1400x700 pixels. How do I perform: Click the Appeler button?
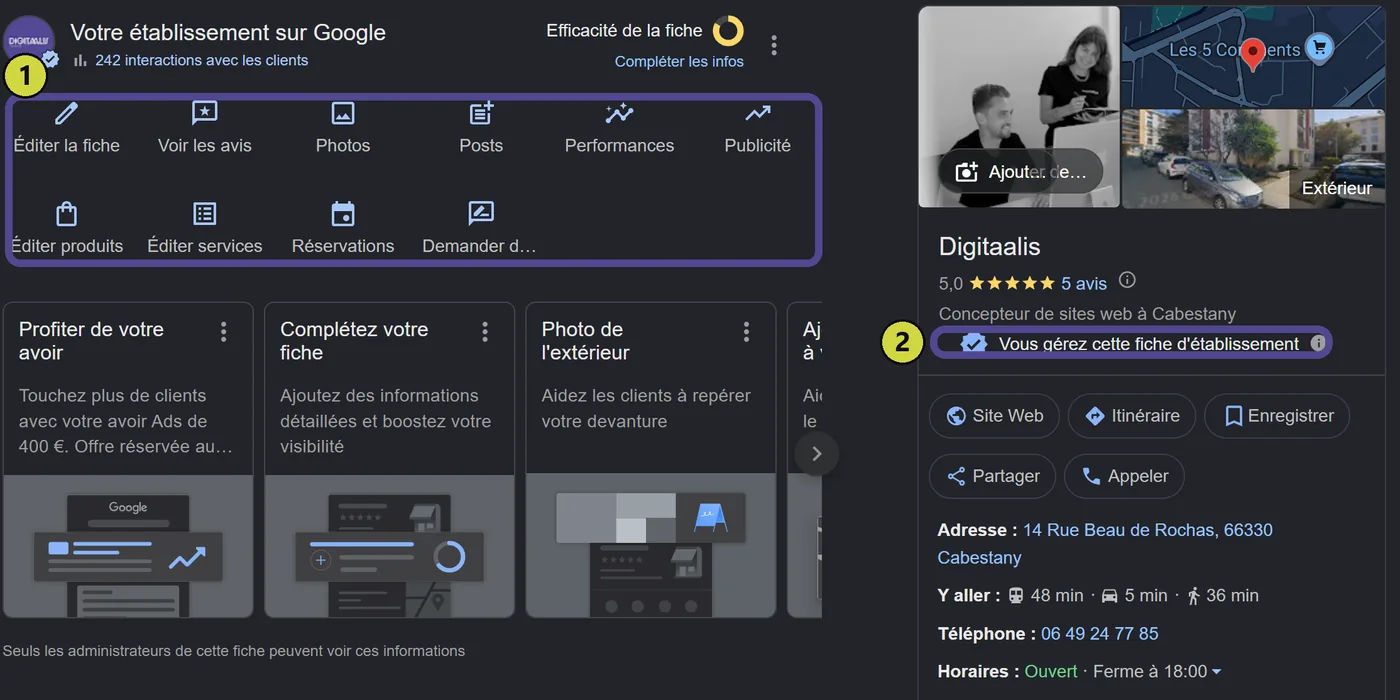[x=1124, y=476]
